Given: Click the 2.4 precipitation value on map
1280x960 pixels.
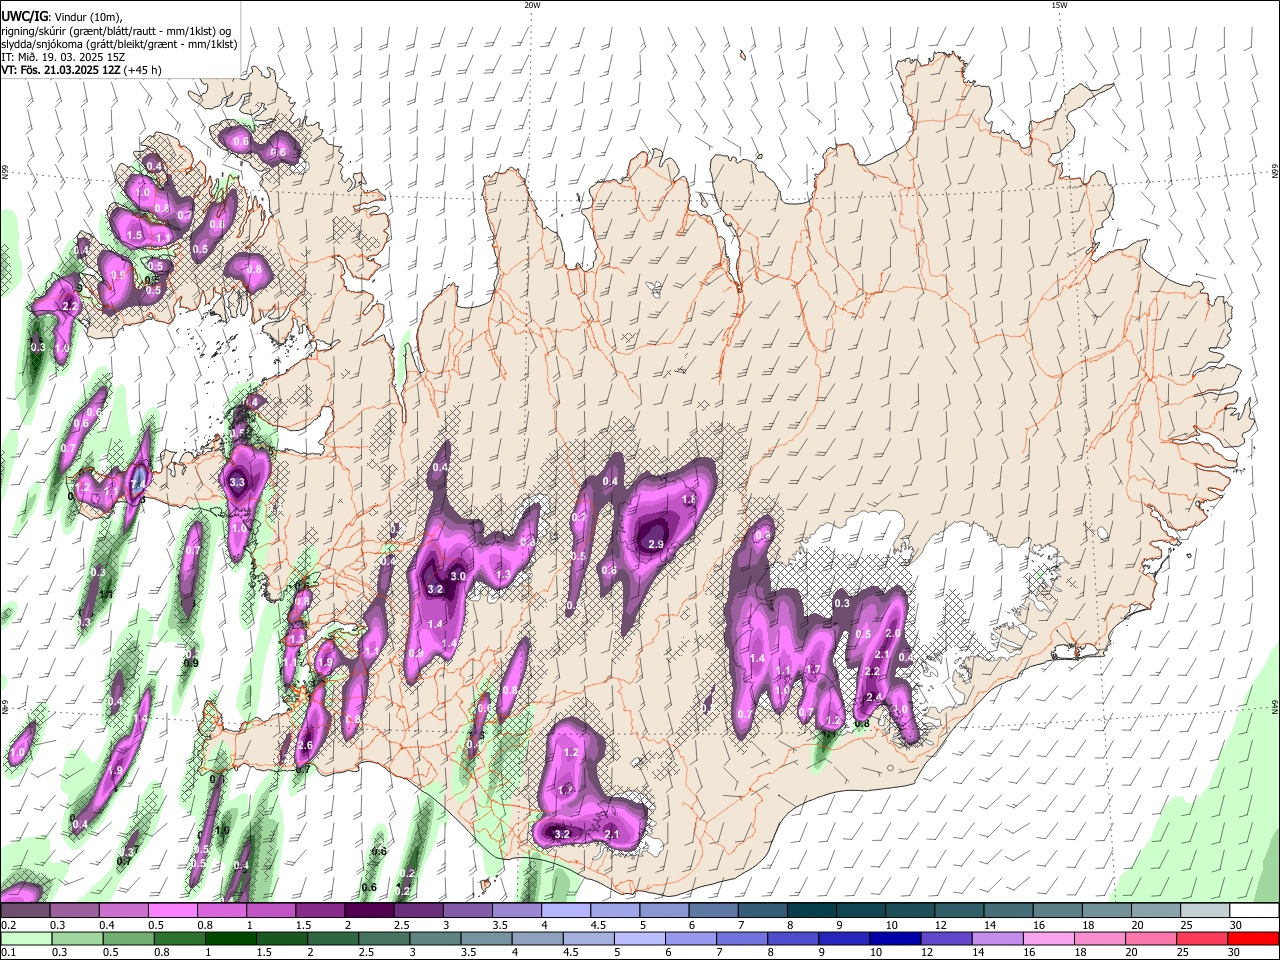Looking at the screenshot, I should pos(873,697).
